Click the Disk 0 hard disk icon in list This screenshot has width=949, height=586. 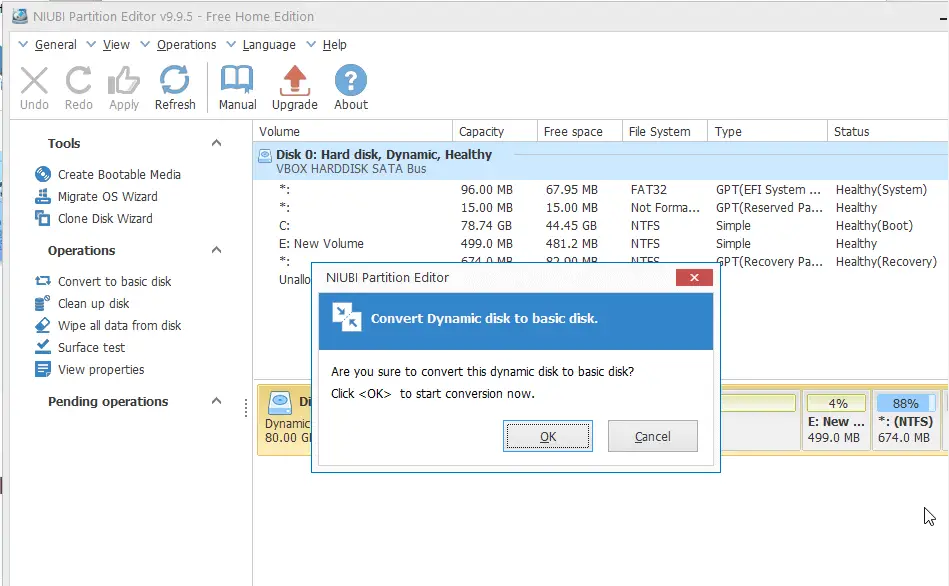(x=265, y=156)
